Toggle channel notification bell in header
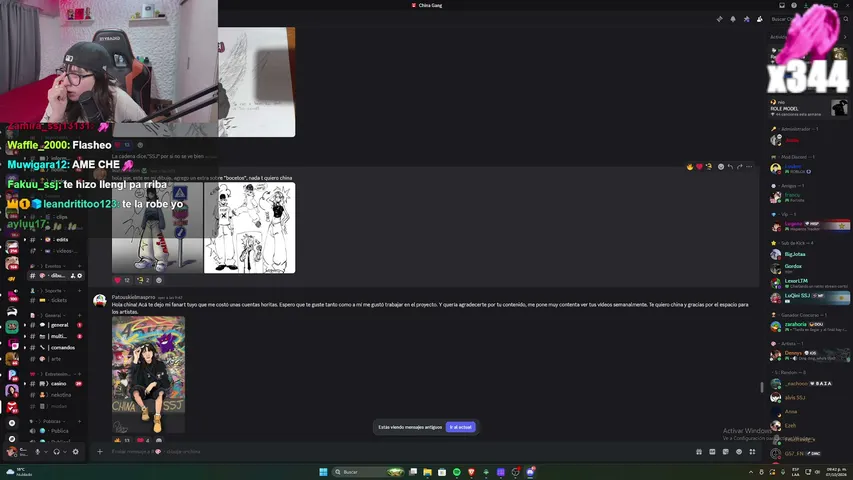 [x=733, y=19]
